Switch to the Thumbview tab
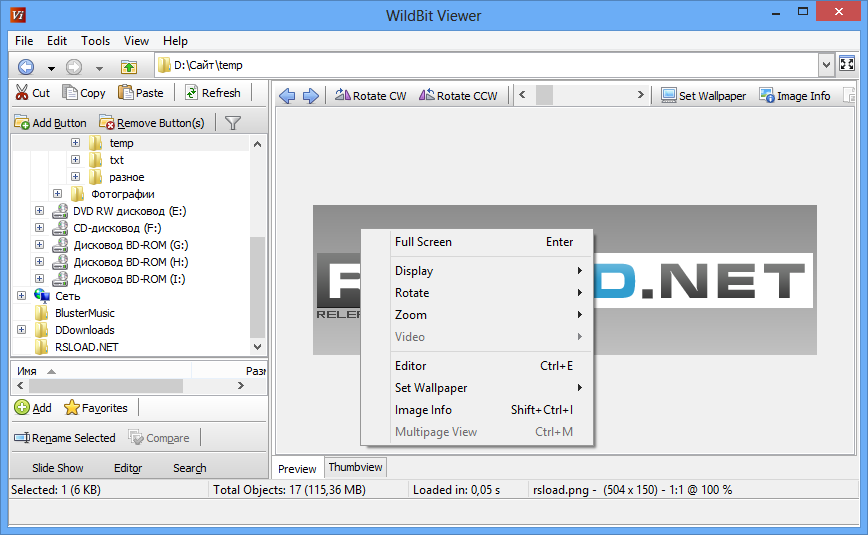Screen dimensions: 868x535 [x=355, y=467]
